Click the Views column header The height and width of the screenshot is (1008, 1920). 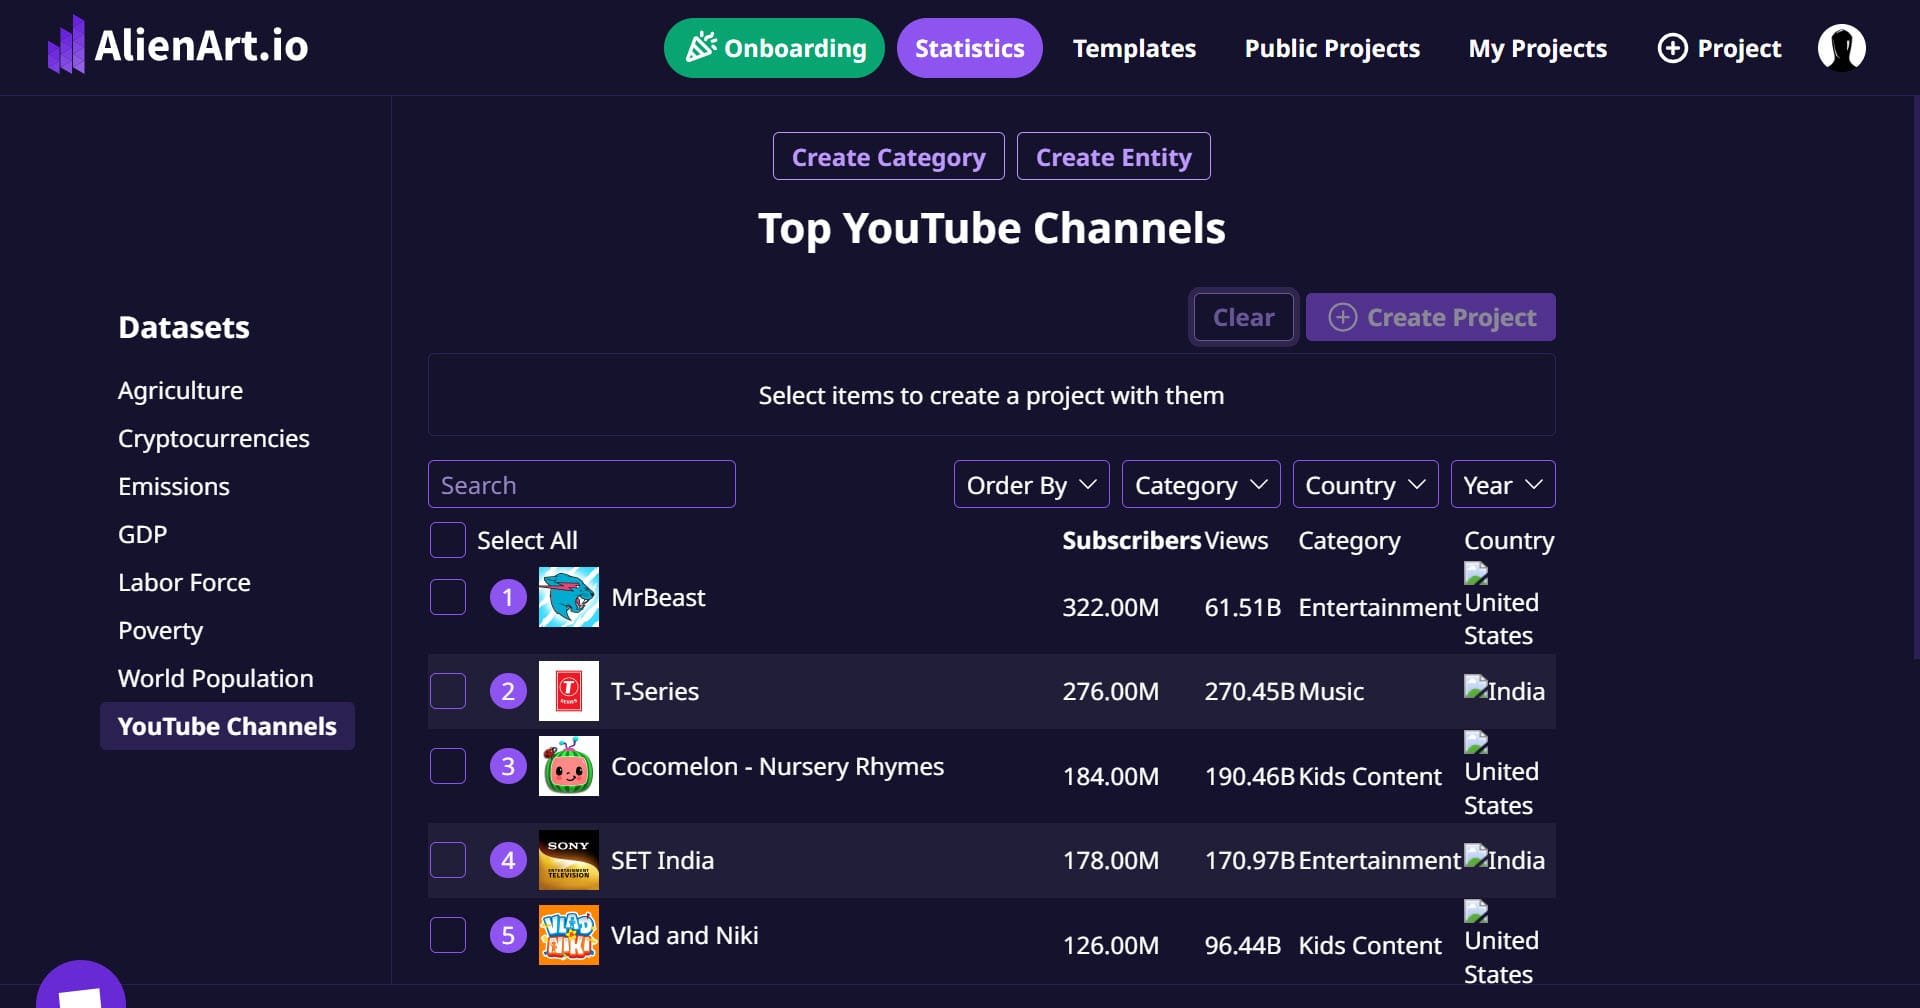click(1236, 540)
